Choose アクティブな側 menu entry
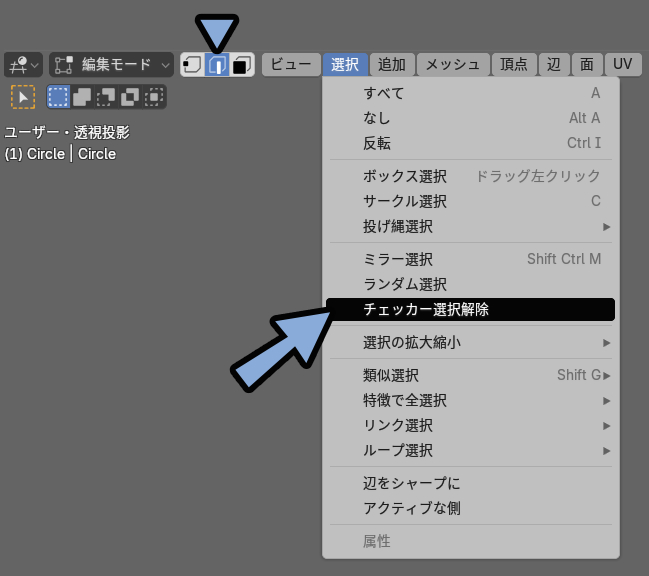This screenshot has width=649, height=576. [471, 508]
